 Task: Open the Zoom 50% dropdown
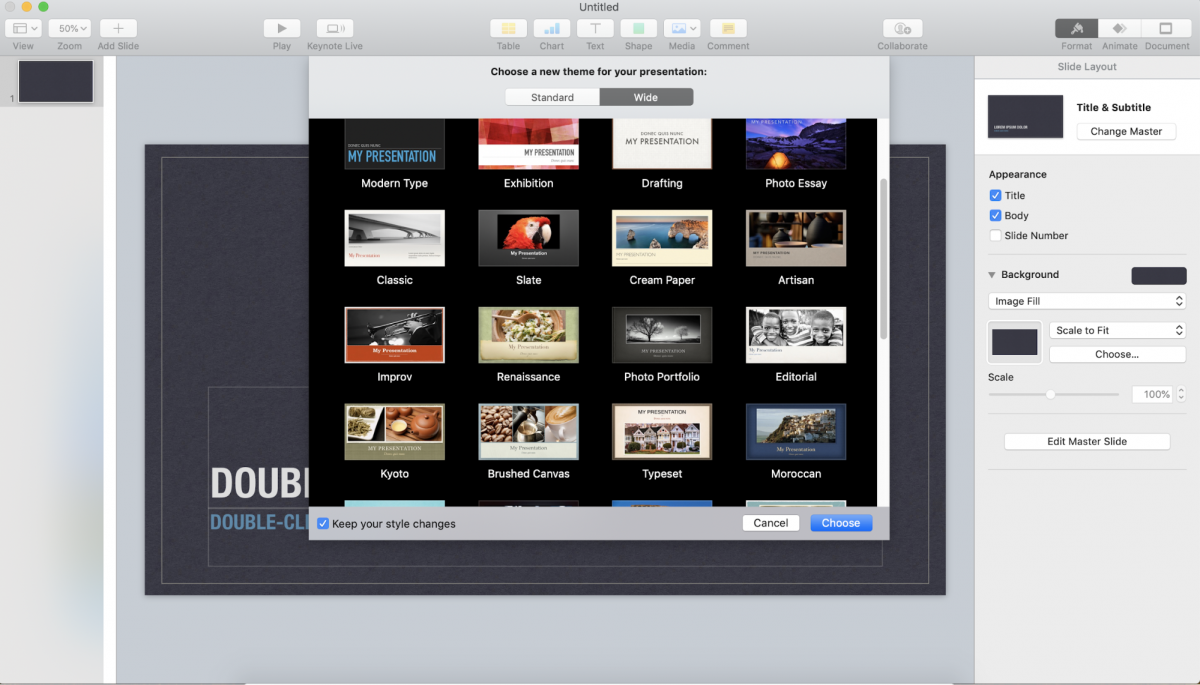click(70, 29)
